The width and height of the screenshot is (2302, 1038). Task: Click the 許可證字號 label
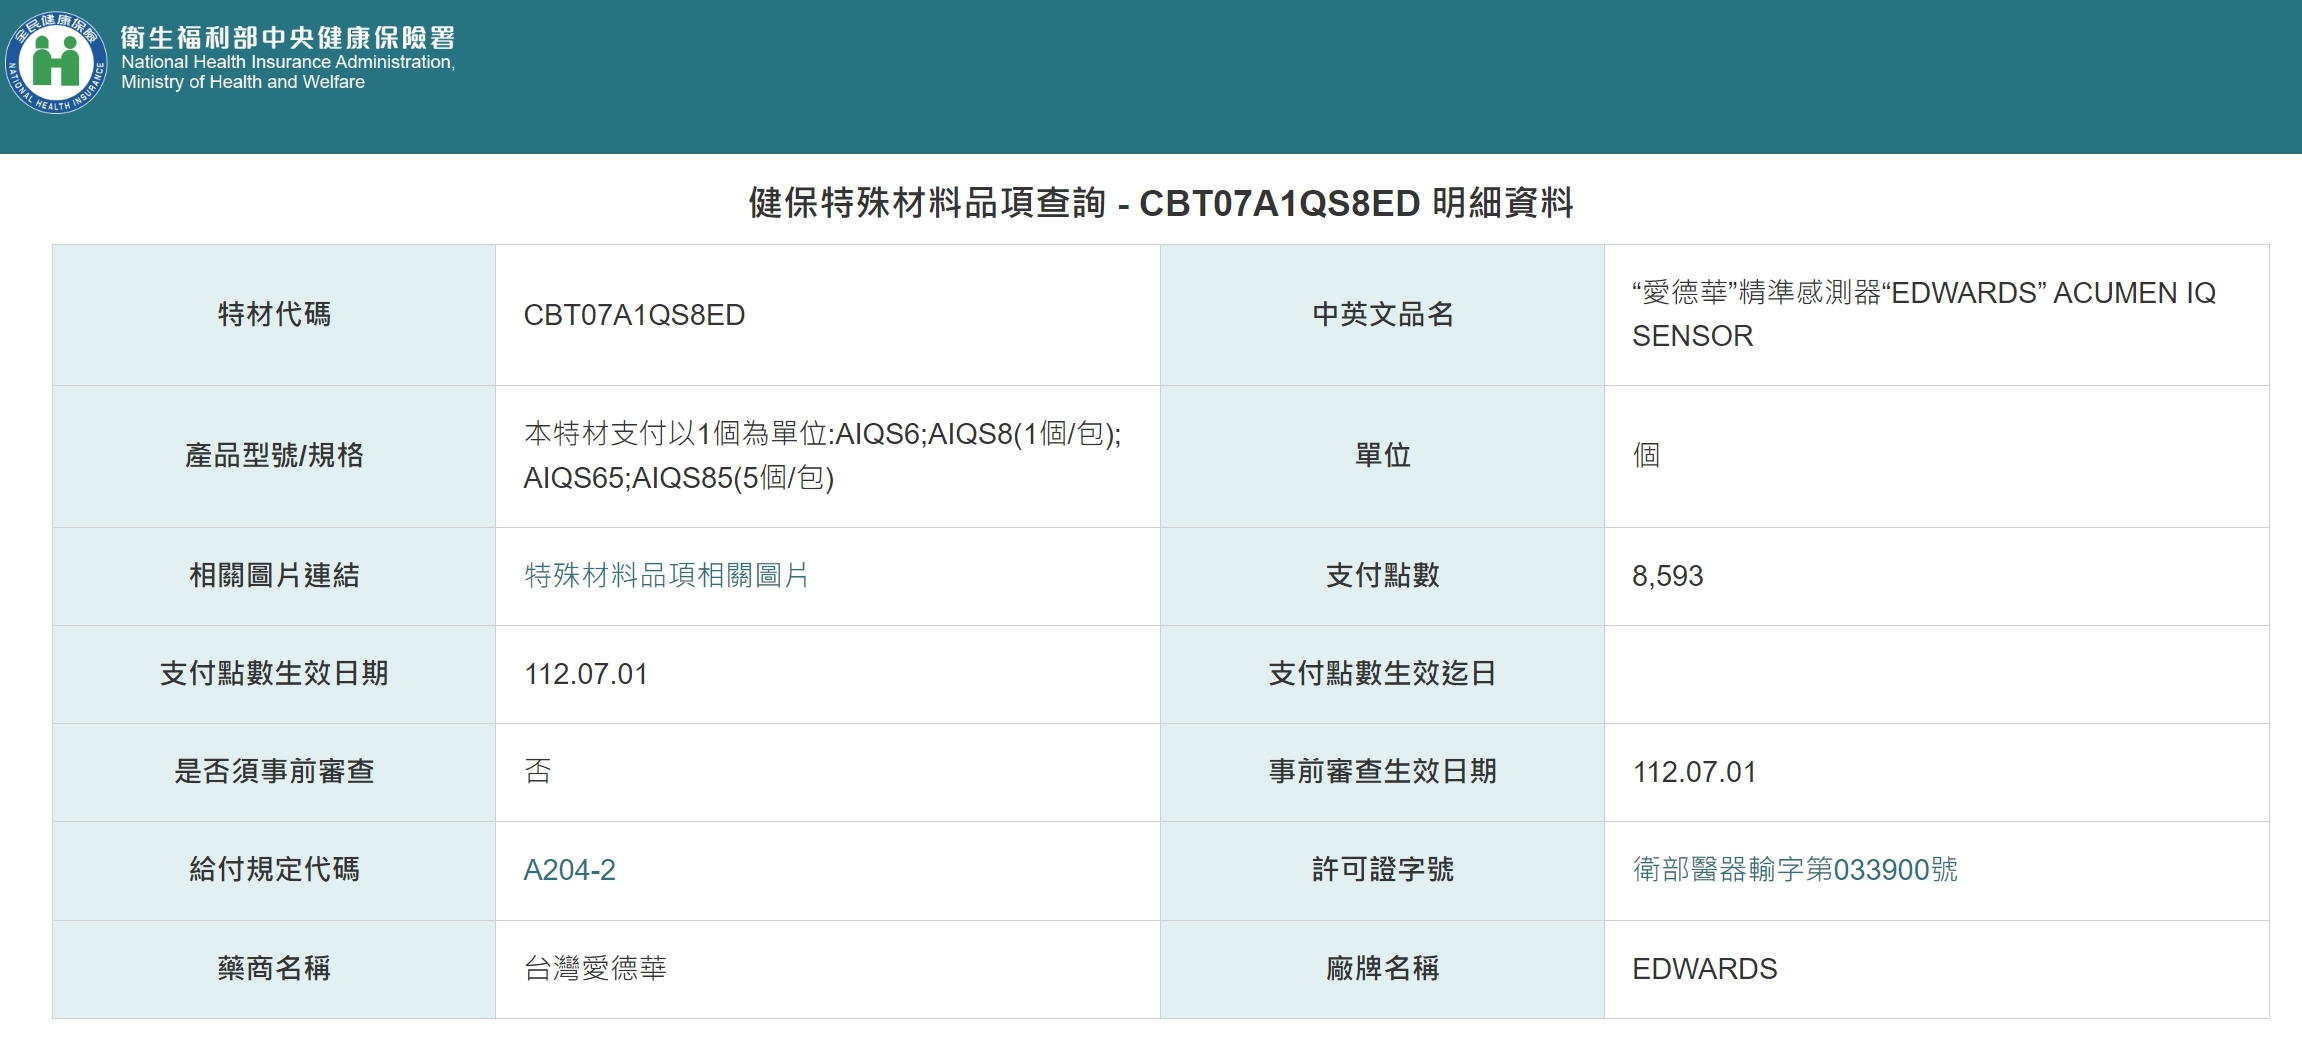(1382, 870)
